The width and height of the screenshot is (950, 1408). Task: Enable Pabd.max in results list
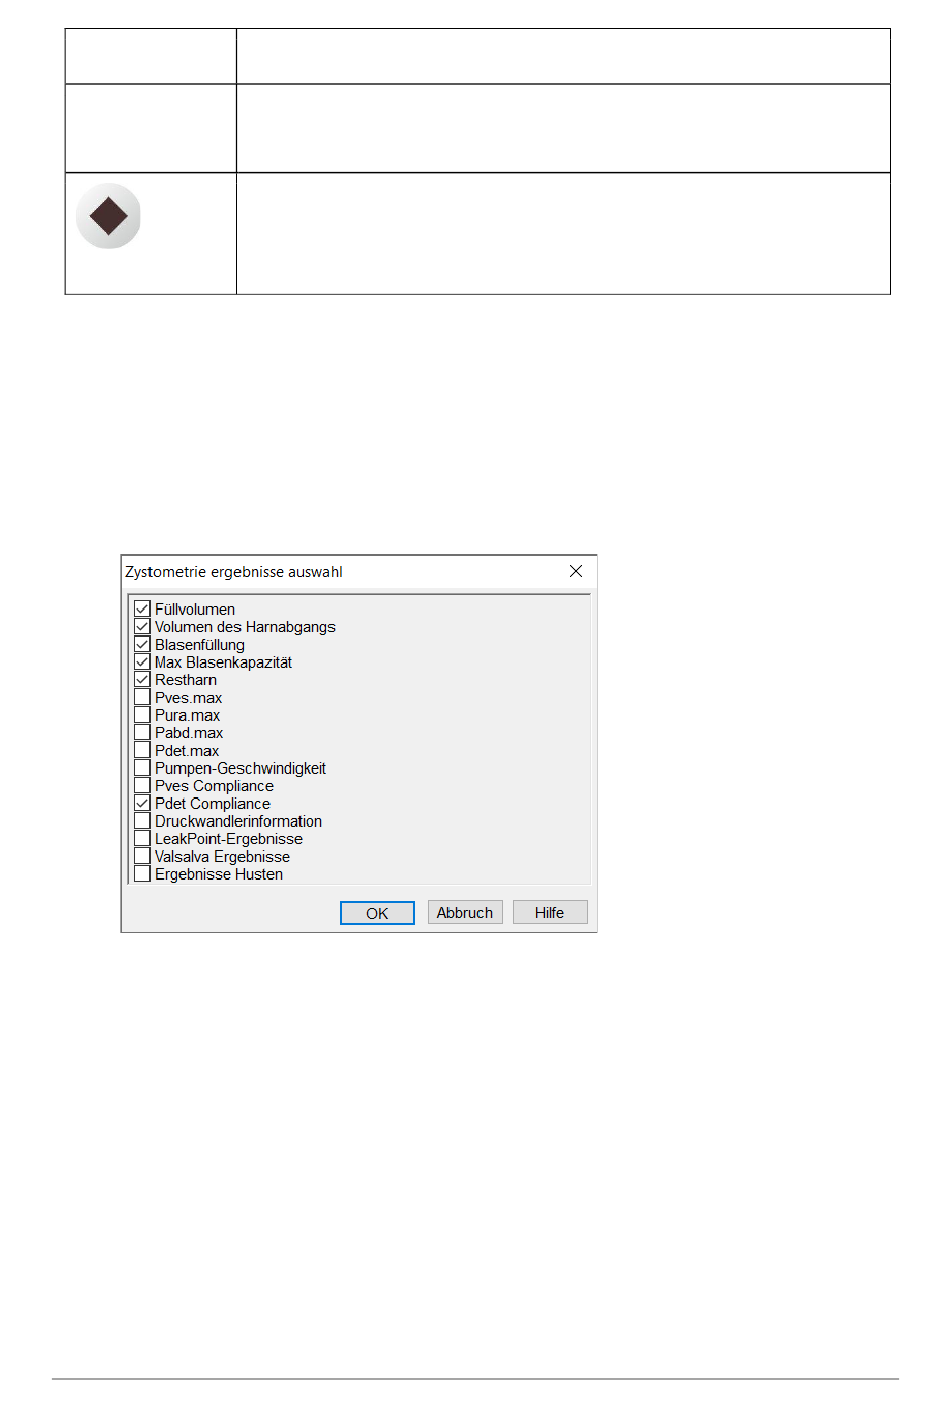pos(142,733)
